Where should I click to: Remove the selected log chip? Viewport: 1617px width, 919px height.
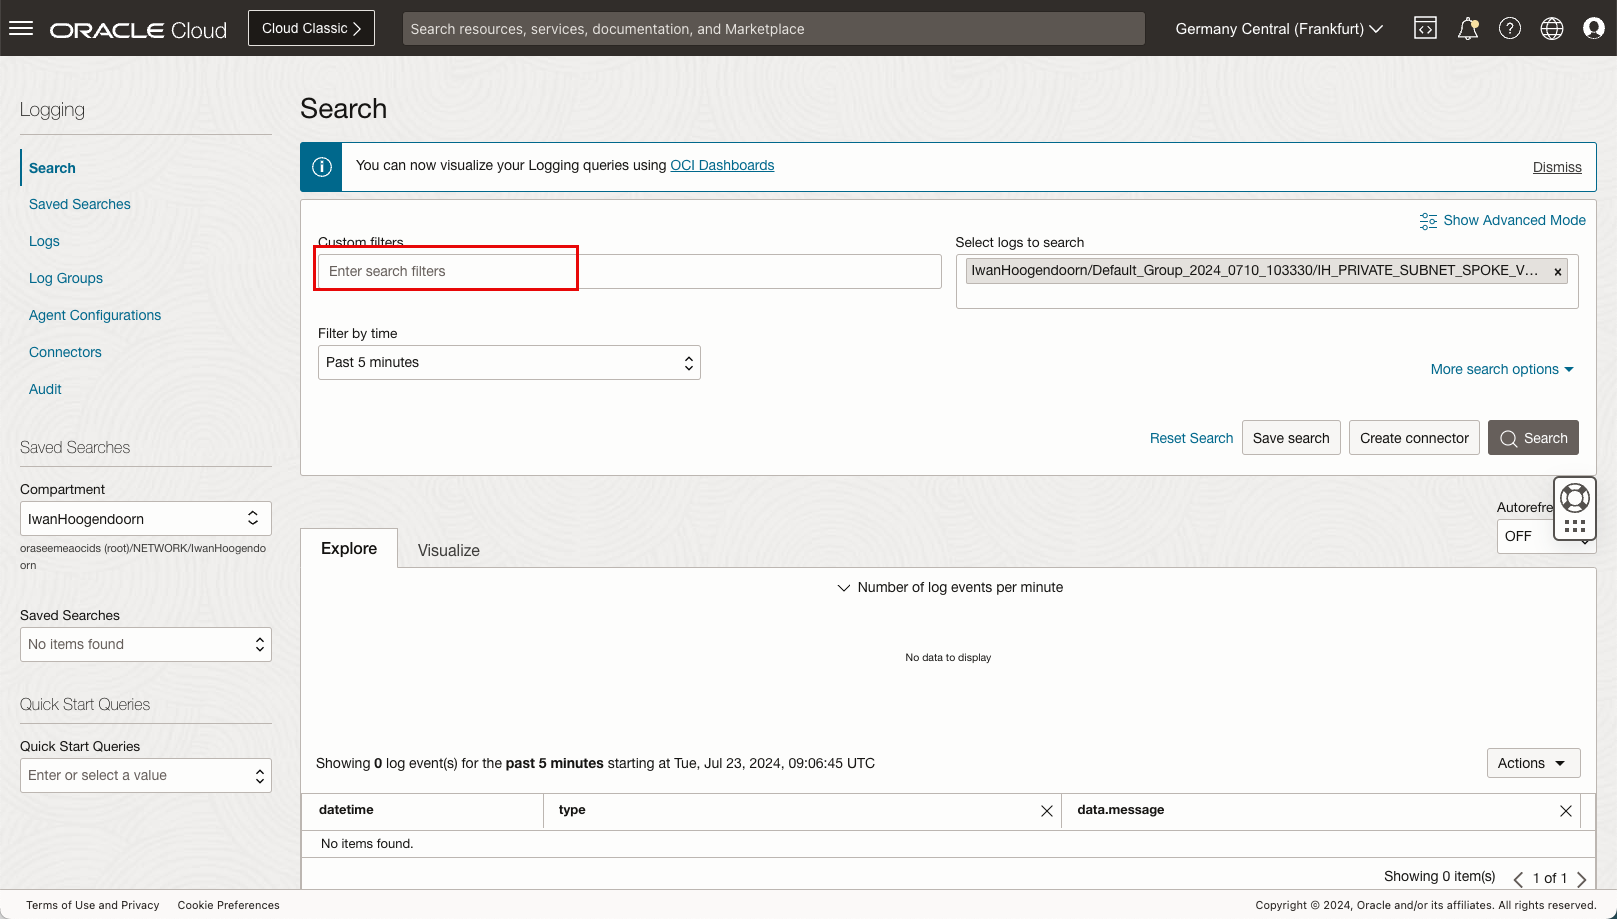pos(1557,271)
